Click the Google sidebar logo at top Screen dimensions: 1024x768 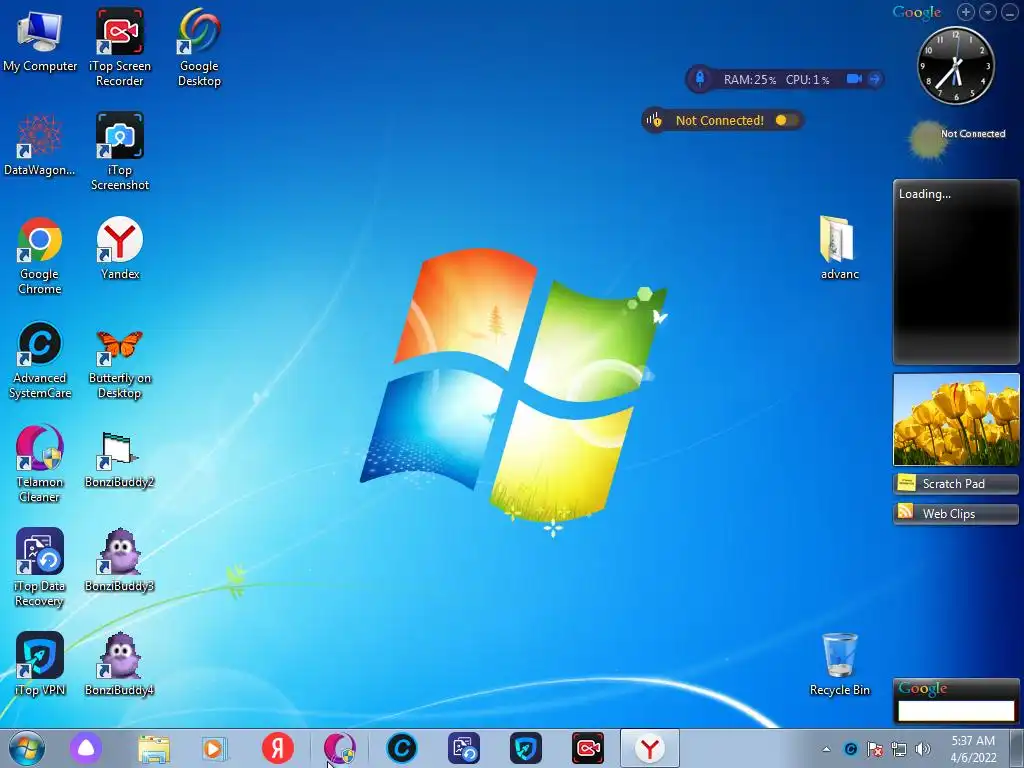(x=917, y=12)
